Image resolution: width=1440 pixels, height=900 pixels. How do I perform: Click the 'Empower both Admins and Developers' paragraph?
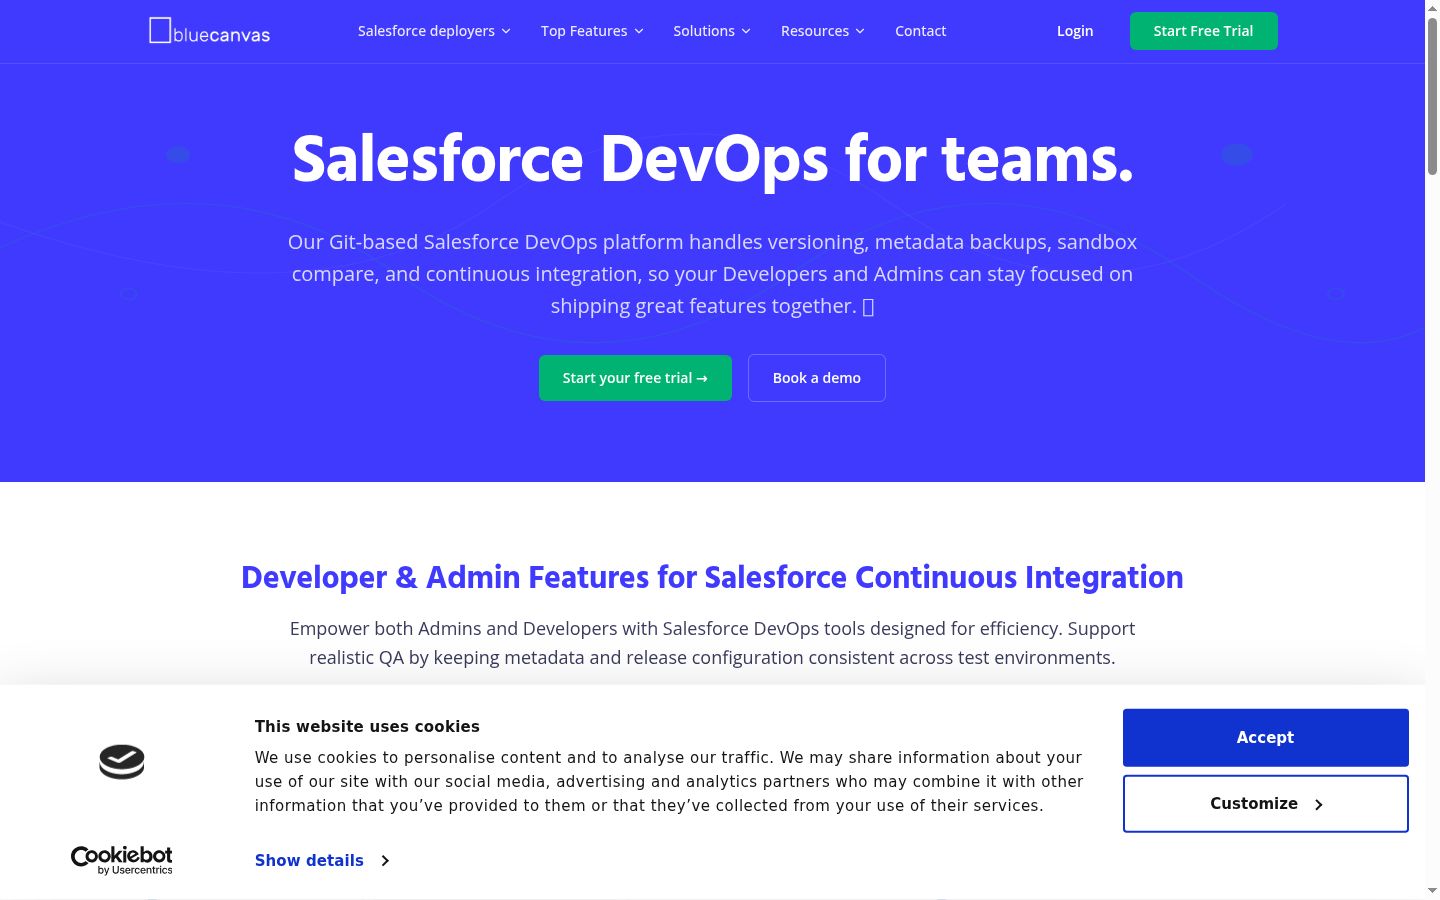pos(712,643)
